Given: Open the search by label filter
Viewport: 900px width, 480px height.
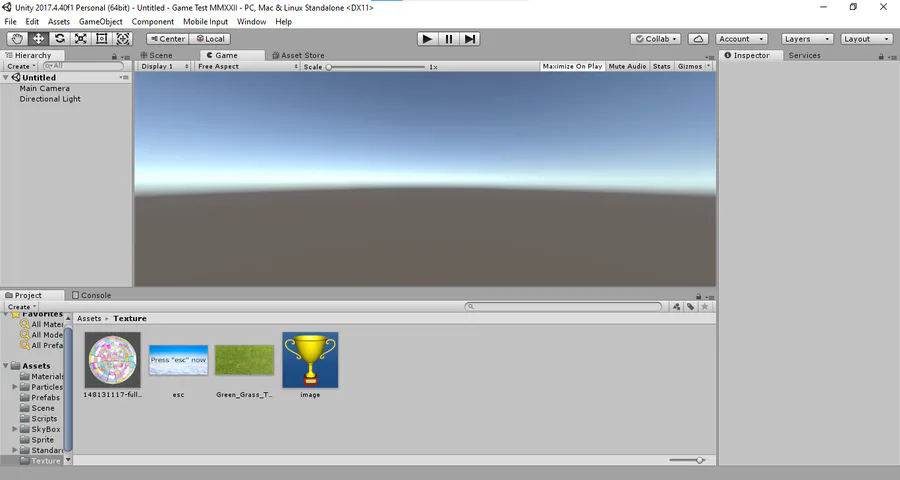Looking at the screenshot, I should click(690, 307).
